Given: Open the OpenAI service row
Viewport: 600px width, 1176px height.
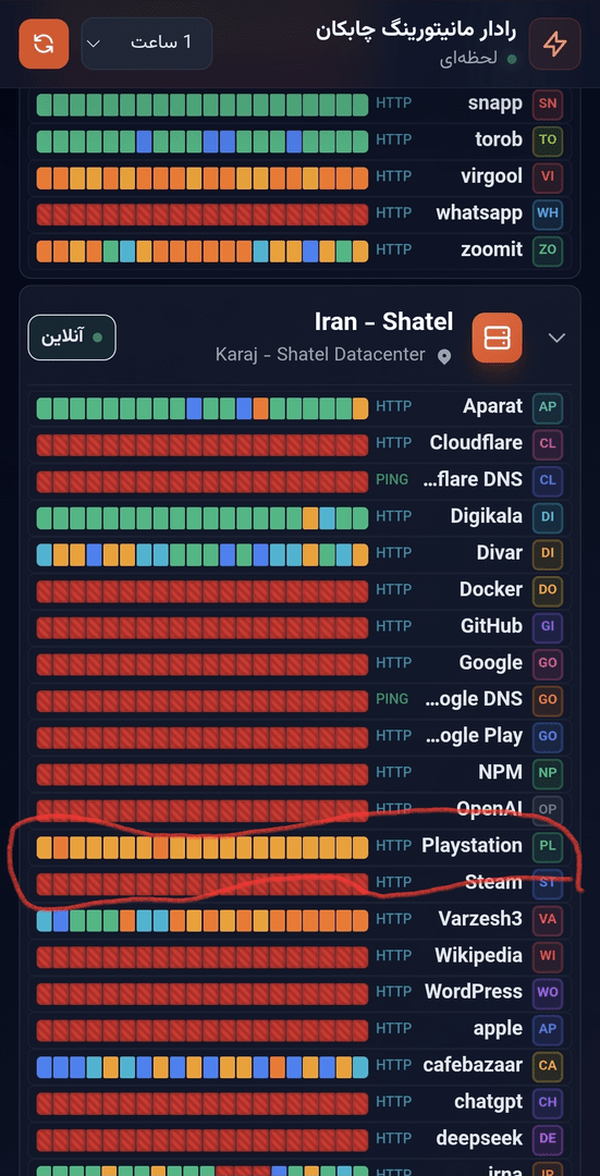Looking at the screenshot, I should [300, 809].
